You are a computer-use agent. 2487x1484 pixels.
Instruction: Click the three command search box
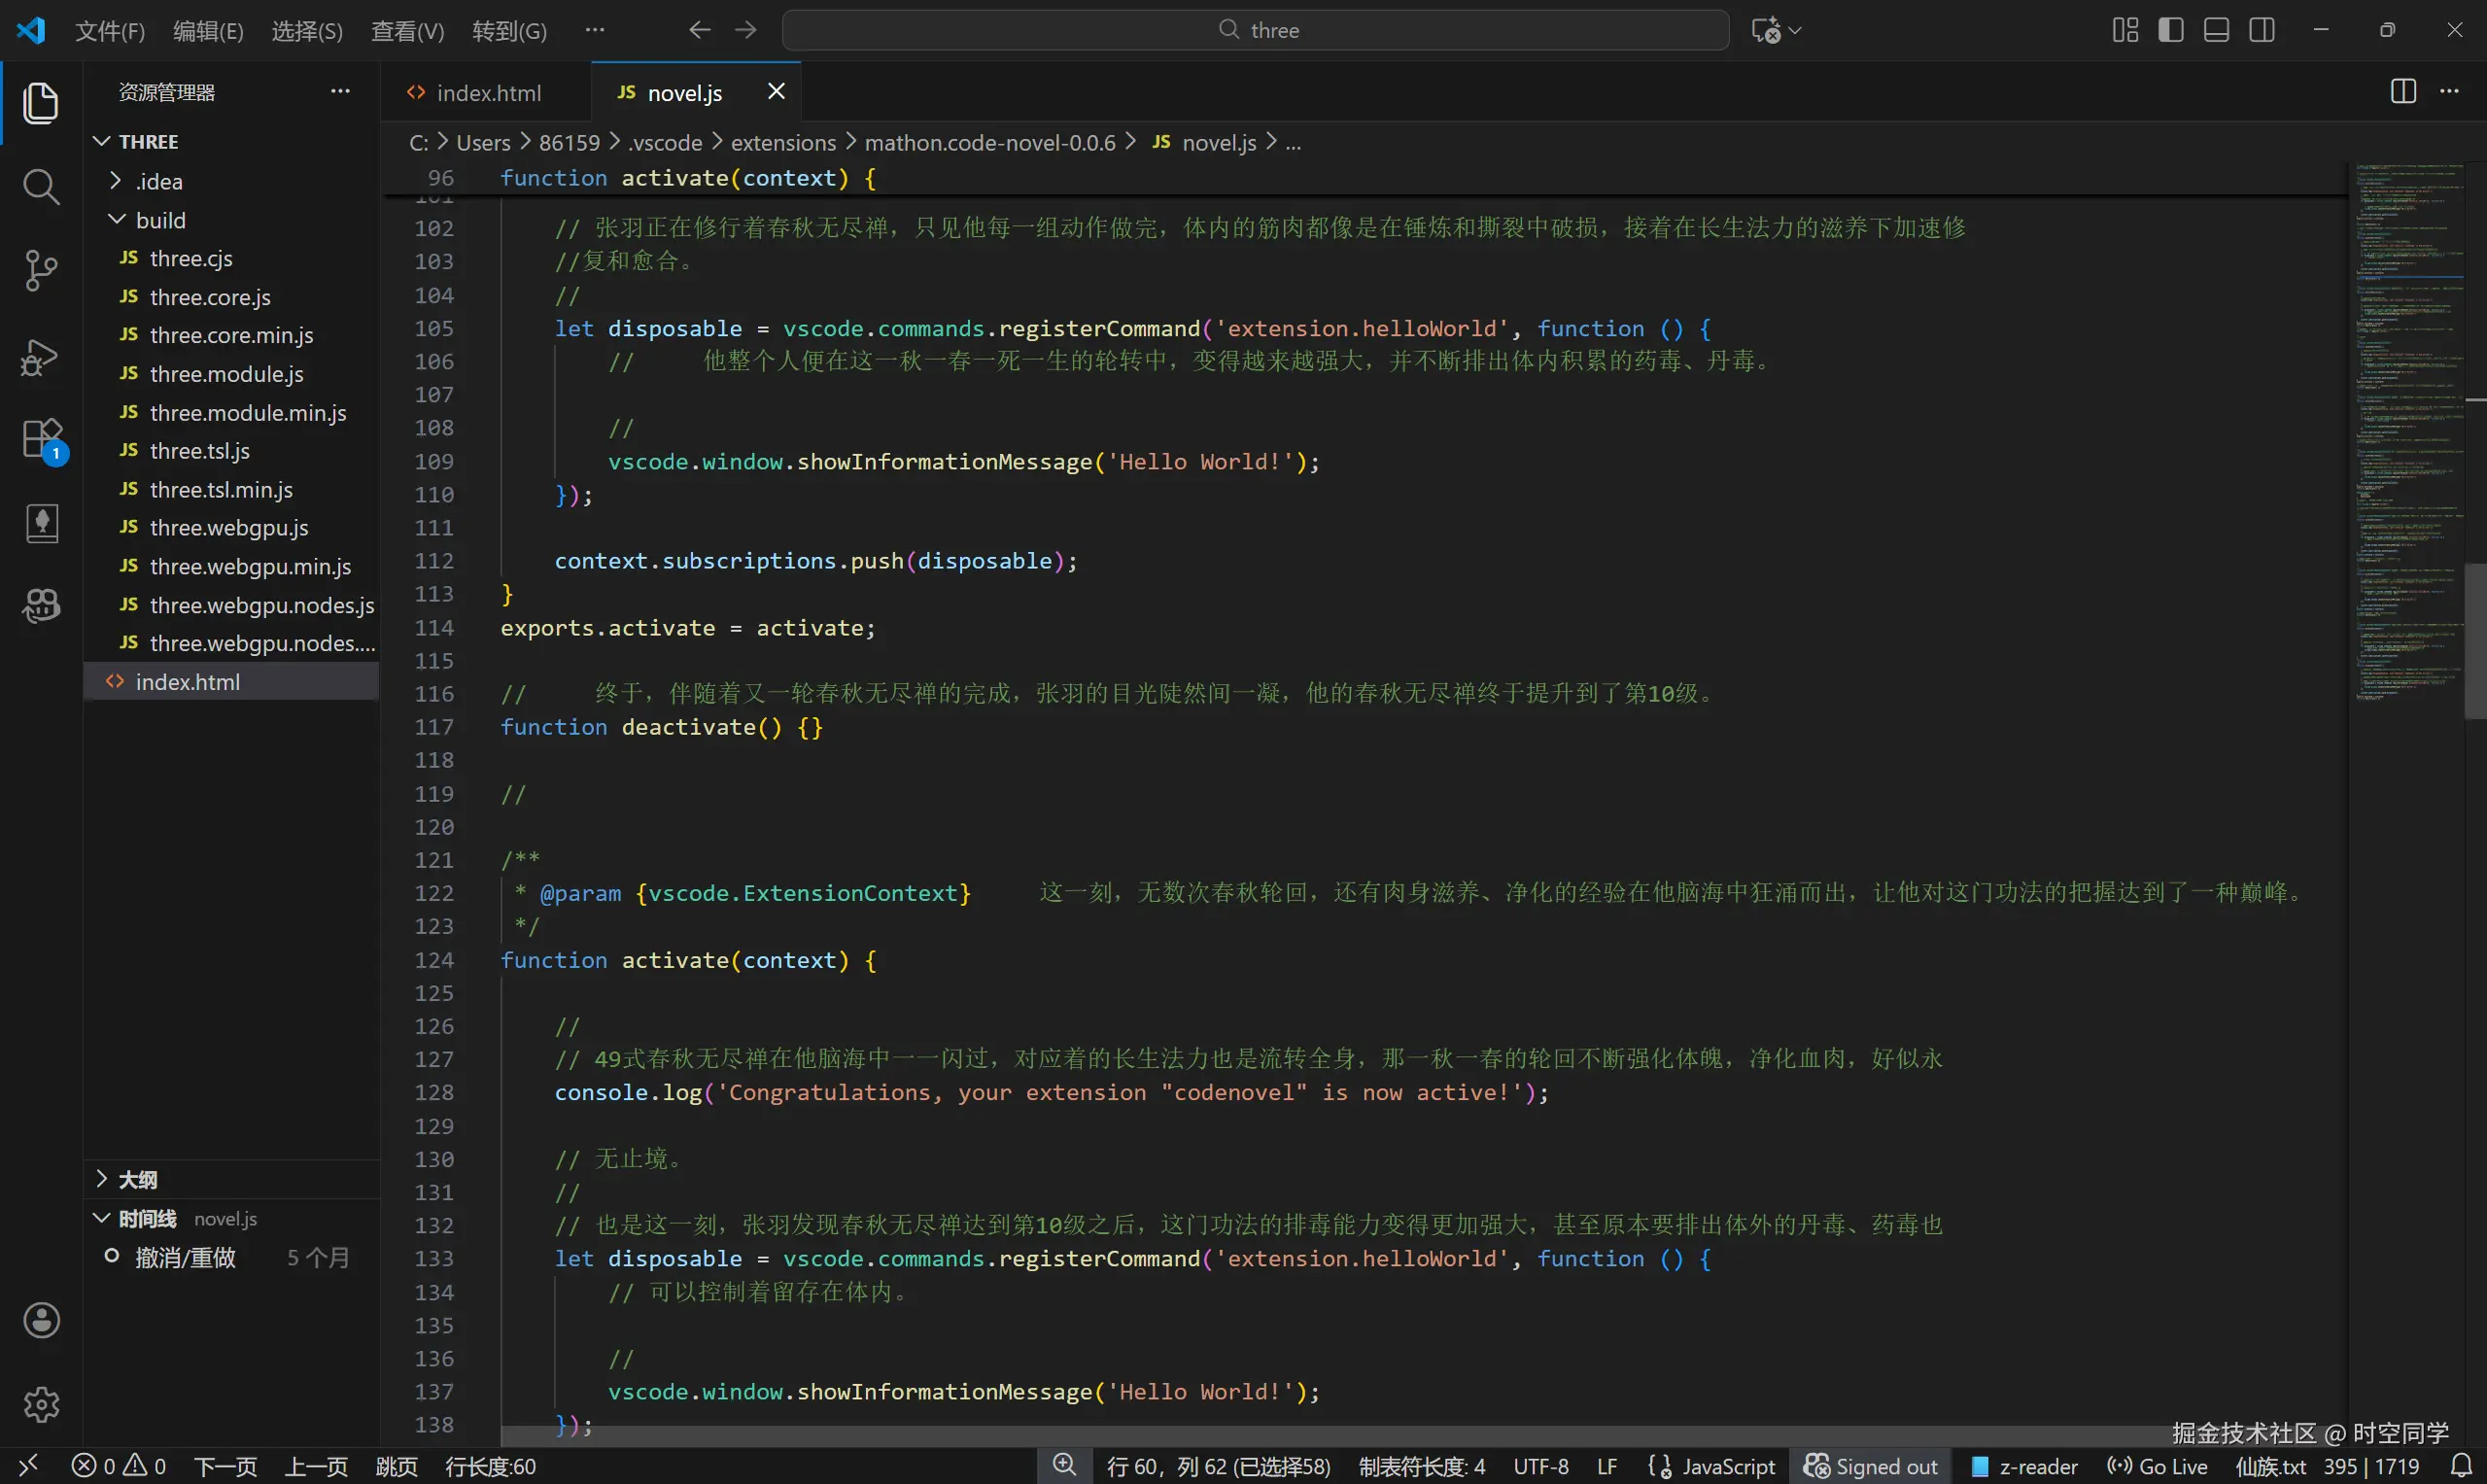(1255, 30)
